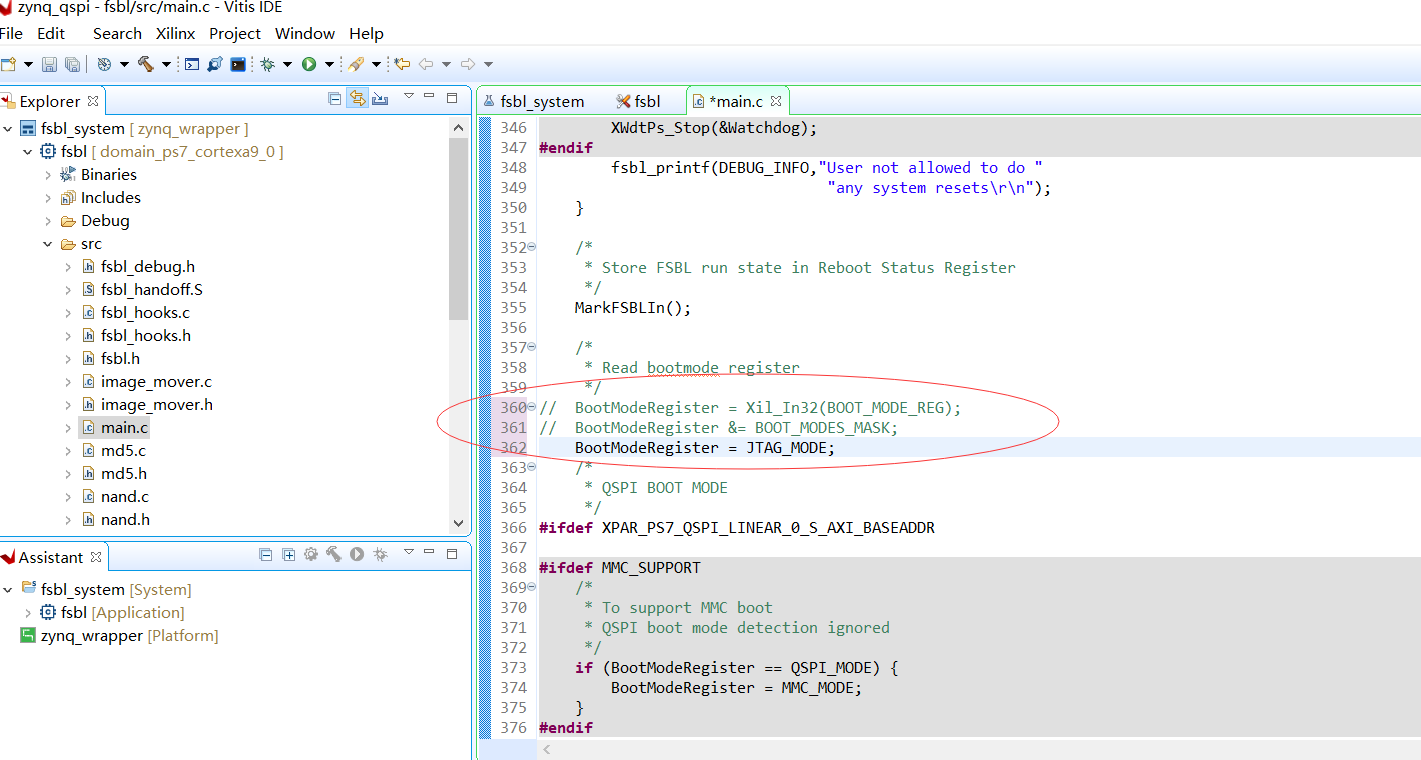Open the Xilinx menu
This screenshot has height=760, width=1421.
point(176,33)
